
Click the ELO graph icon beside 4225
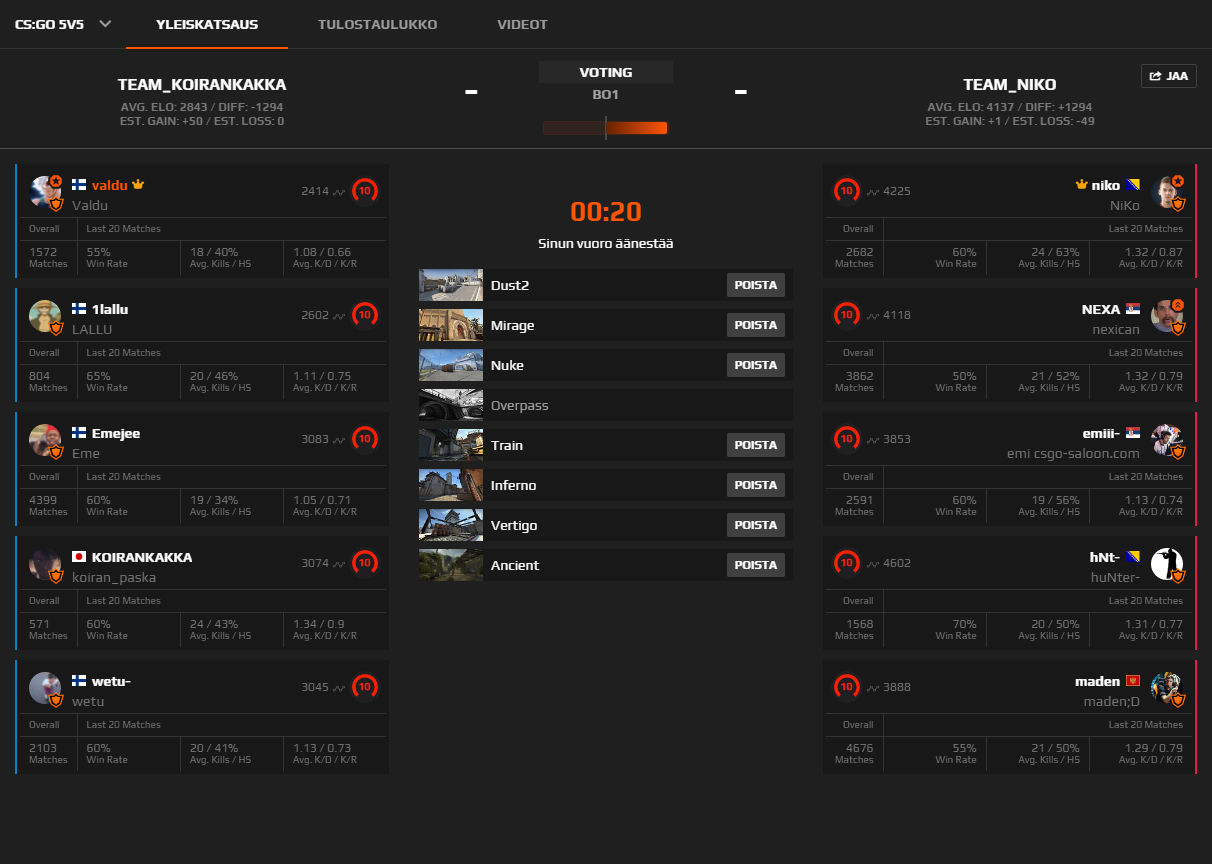coord(873,191)
